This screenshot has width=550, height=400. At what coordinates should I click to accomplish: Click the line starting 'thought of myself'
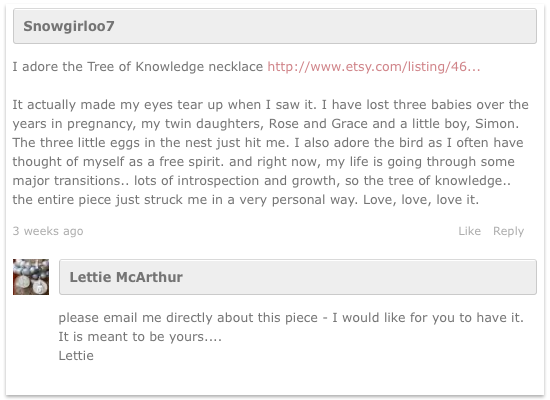tap(263, 161)
